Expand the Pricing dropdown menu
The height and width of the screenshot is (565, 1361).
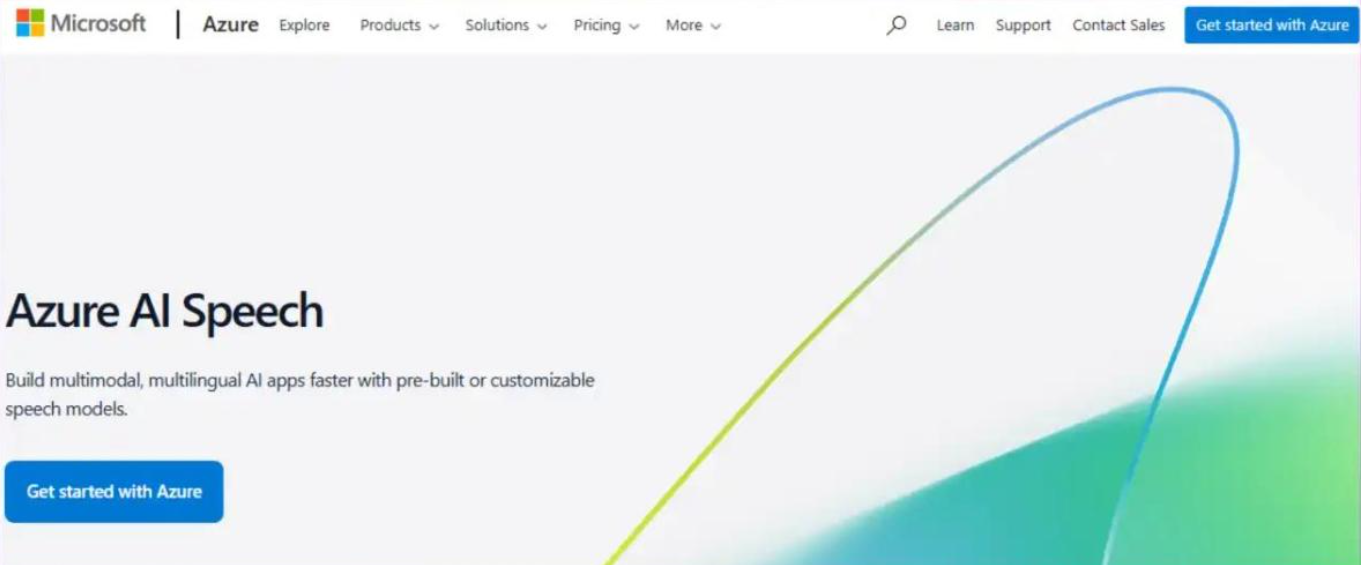tap(607, 25)
